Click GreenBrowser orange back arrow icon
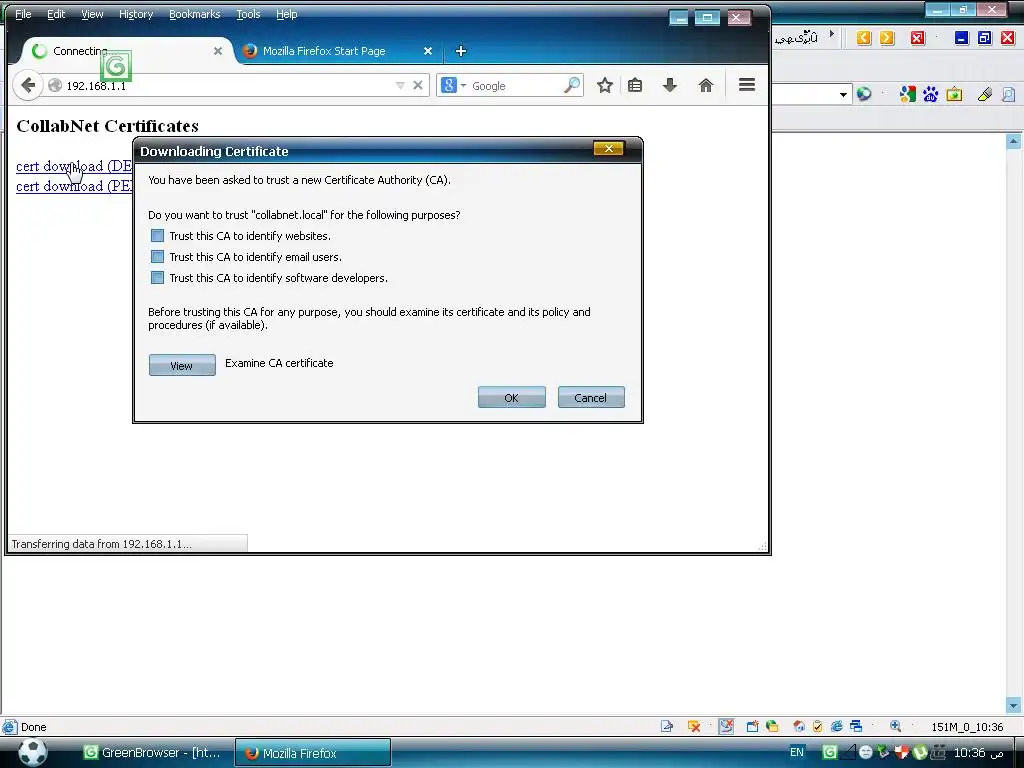The image size is (1024, 768). (x=864, y=38)
